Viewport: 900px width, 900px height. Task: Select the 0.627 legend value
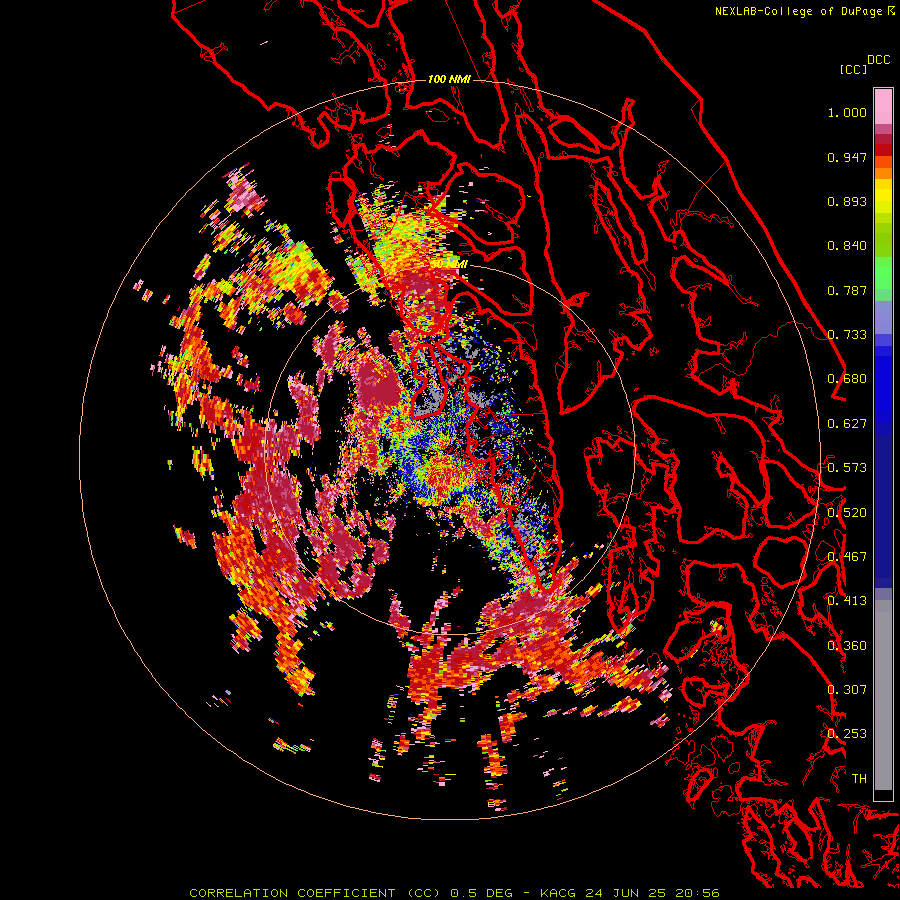point(847,424)
